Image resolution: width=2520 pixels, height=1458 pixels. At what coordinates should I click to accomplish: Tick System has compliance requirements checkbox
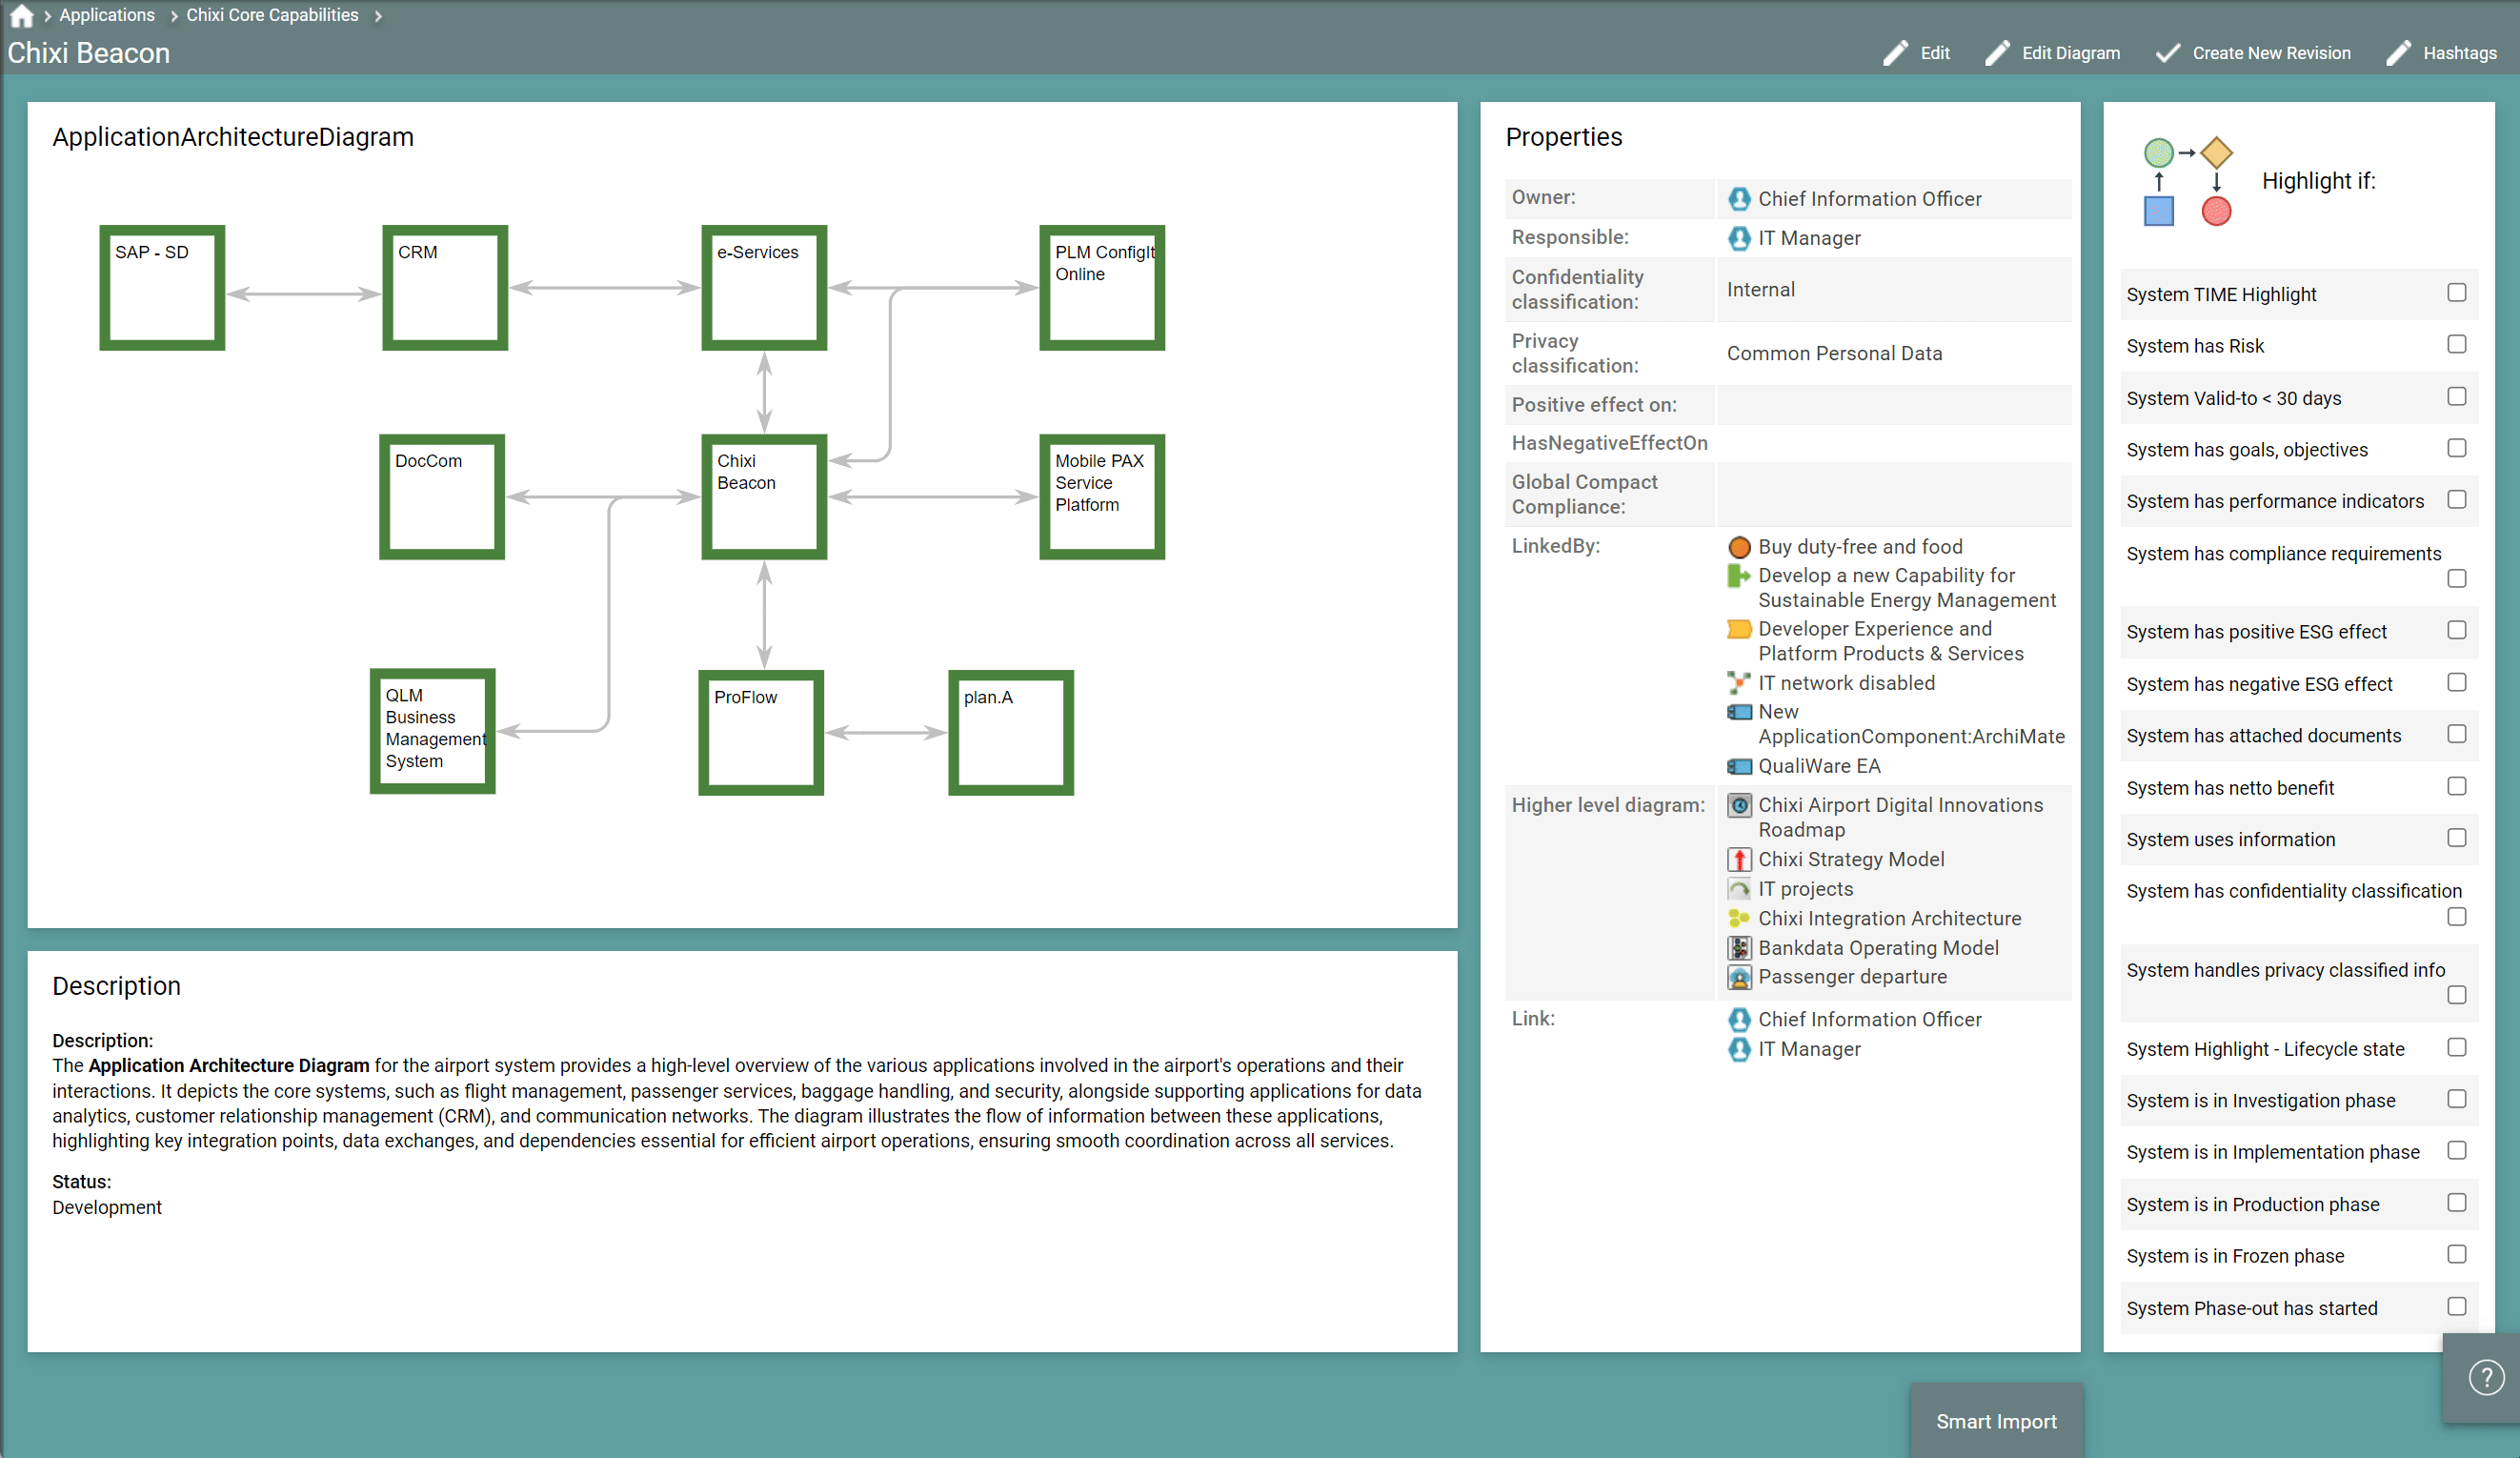click(2456, 578)
